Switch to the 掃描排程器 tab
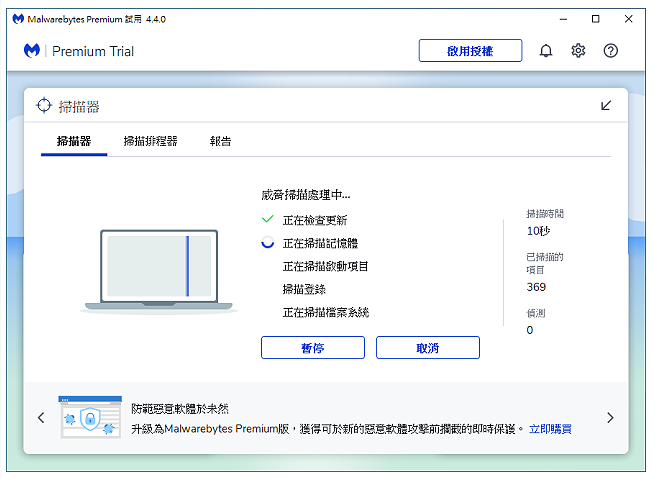The height and width of the screenshot is (479, 656). point(151,141)
